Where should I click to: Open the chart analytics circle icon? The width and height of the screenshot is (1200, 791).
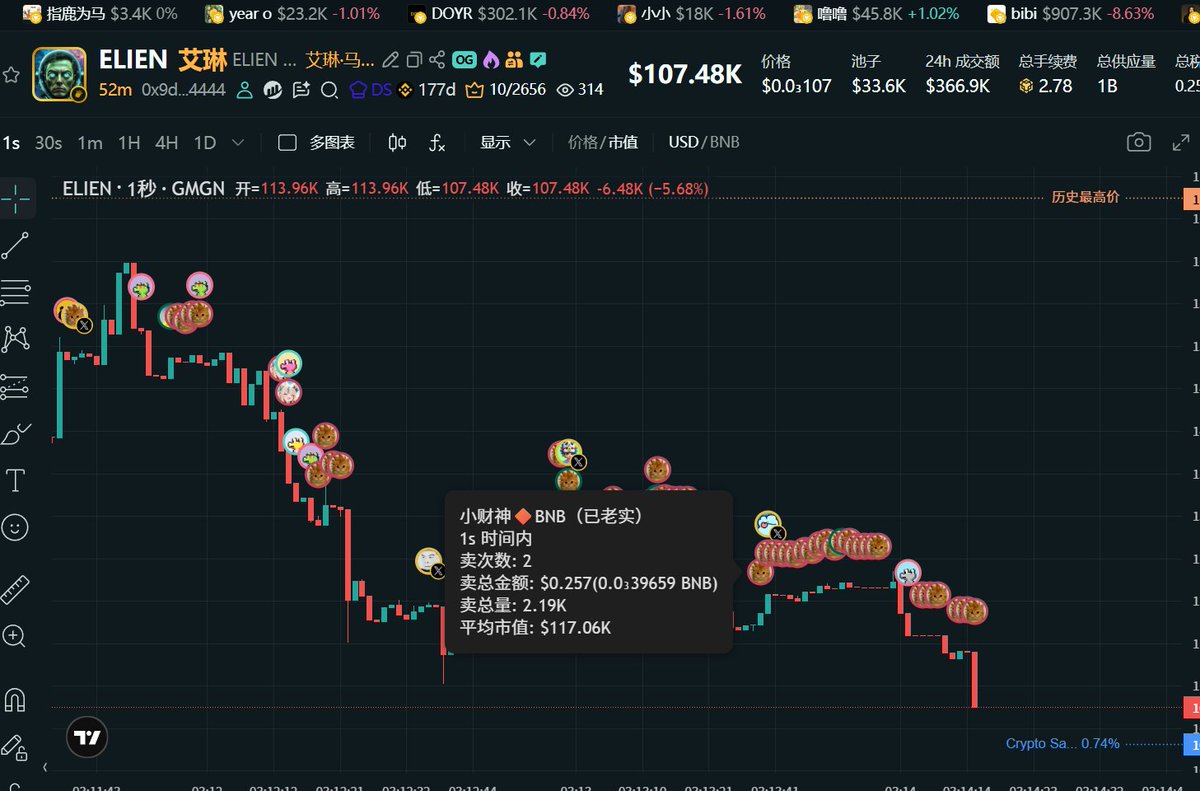point(272,90)
